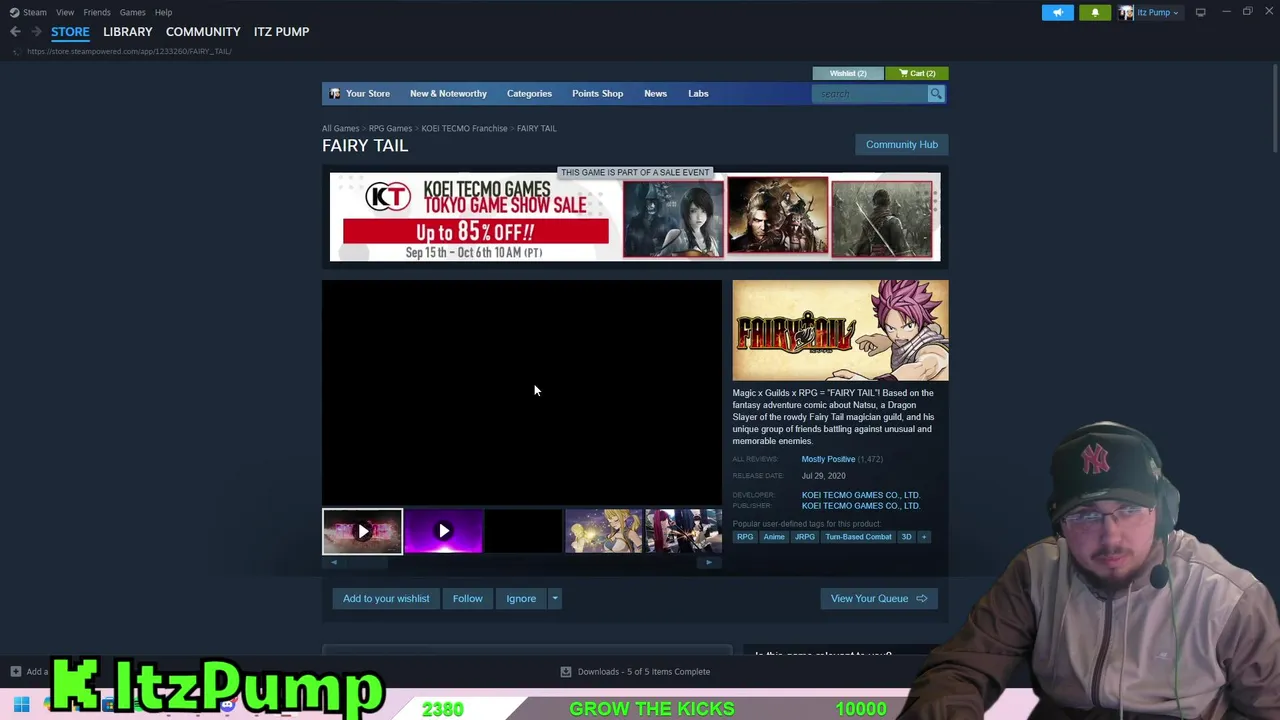Click the Turn-Based Combat tag
The image size is (1280, 720).
click(x=858, y=537)
